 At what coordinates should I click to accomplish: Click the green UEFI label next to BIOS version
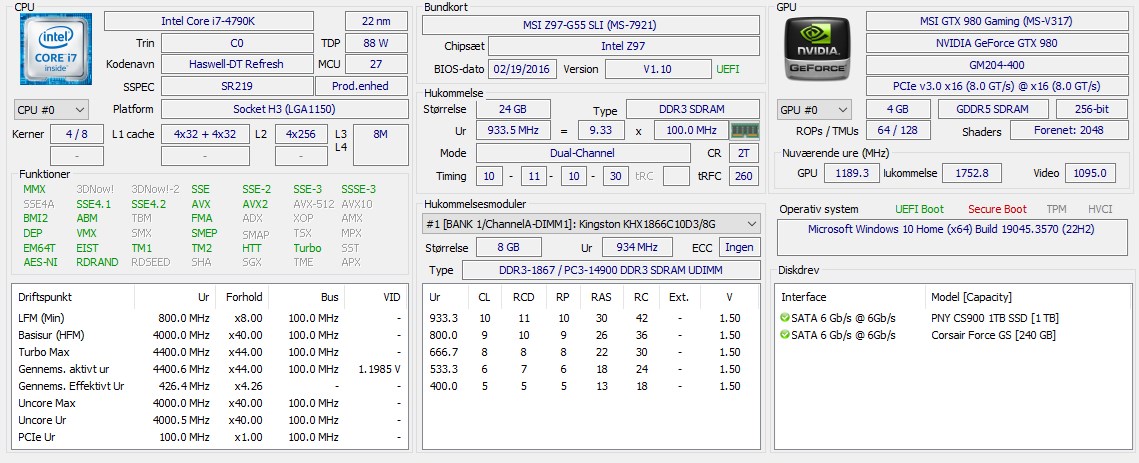click(x=728, y=69)
